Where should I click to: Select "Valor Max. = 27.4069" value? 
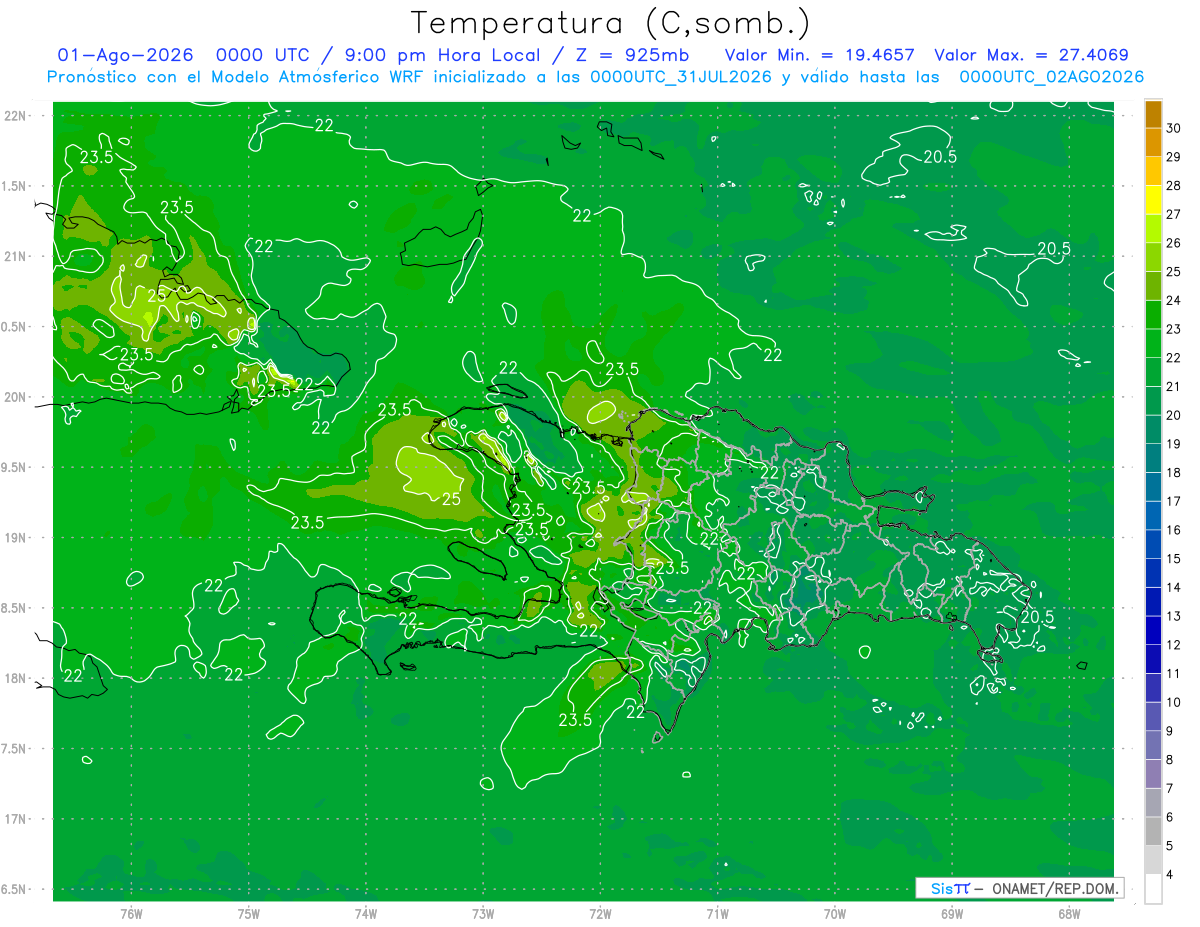[1031, 56]
